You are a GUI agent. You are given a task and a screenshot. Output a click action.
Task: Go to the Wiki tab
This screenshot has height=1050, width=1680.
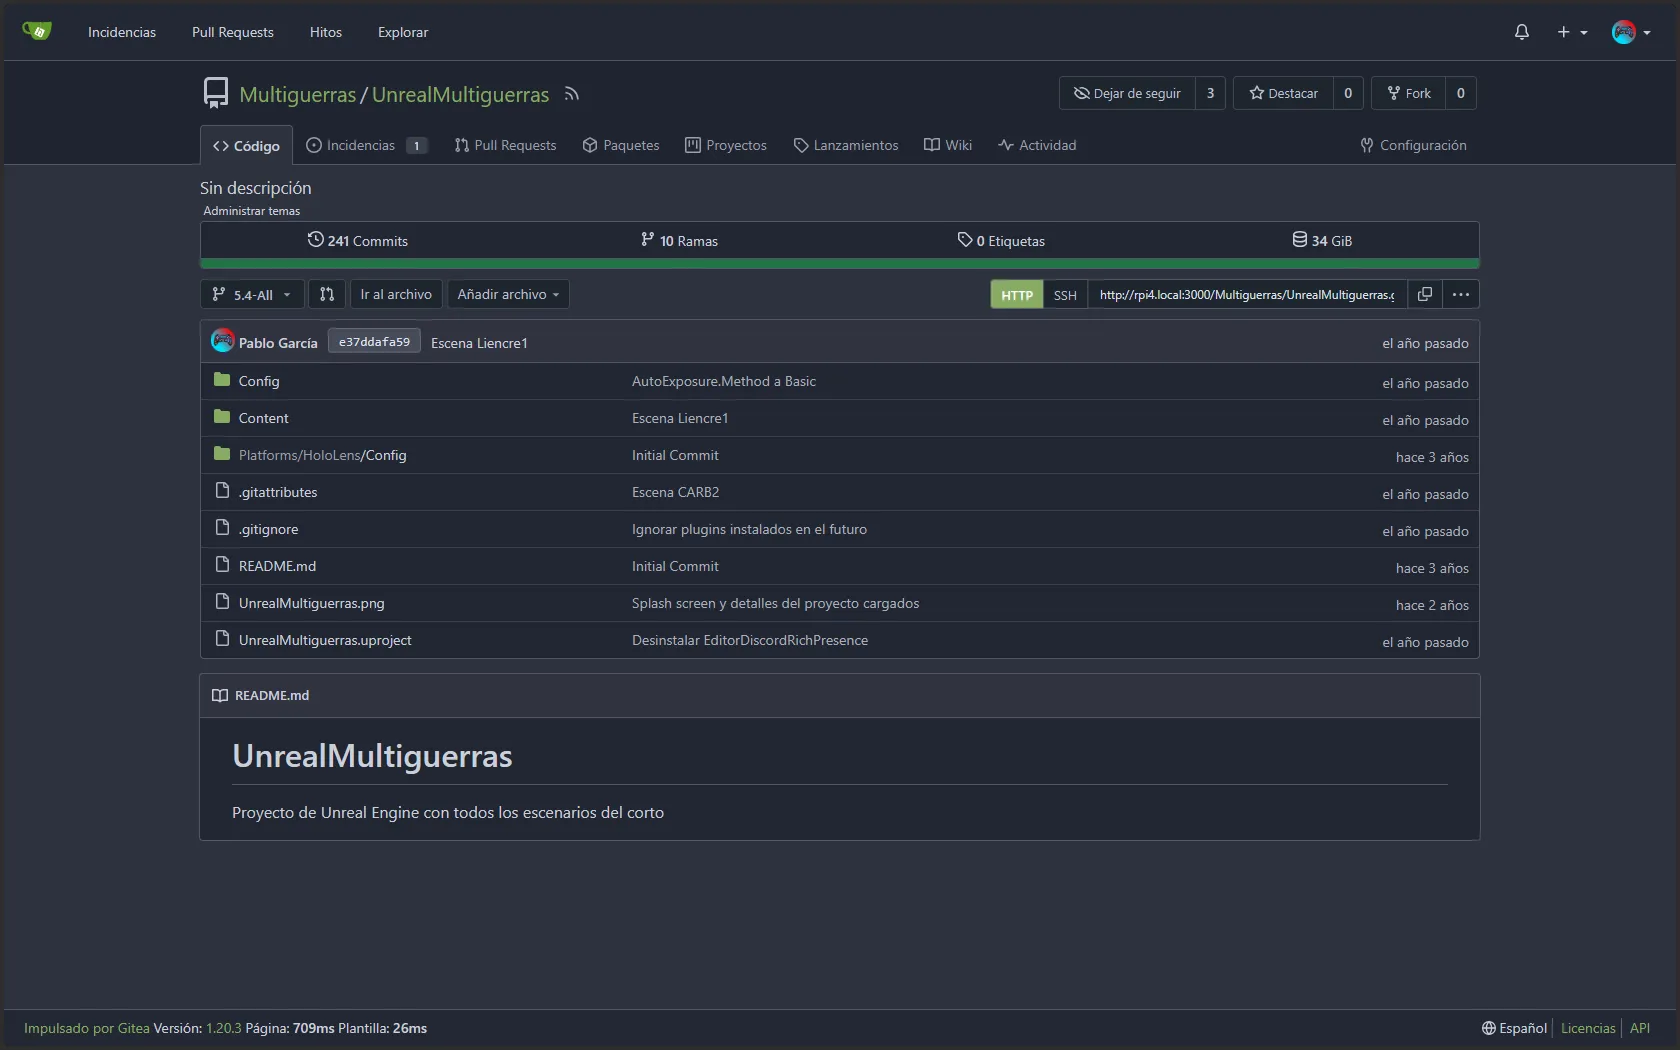(948, 145)
